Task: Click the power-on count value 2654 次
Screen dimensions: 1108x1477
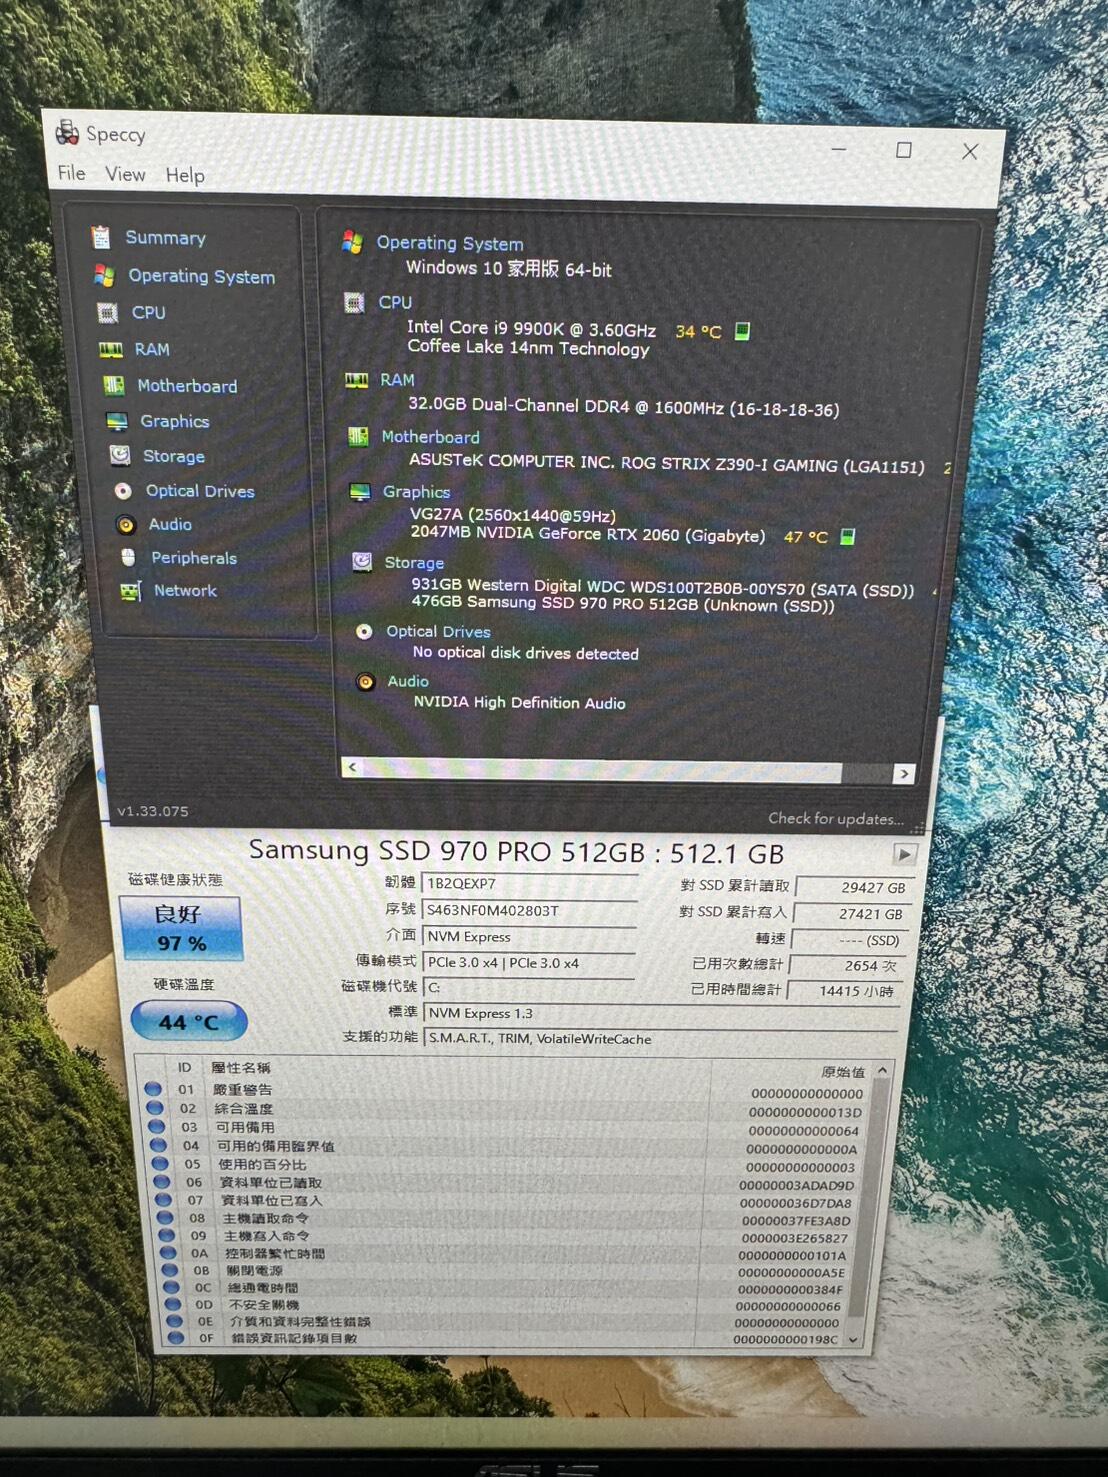Action: (x=846, y=966)
